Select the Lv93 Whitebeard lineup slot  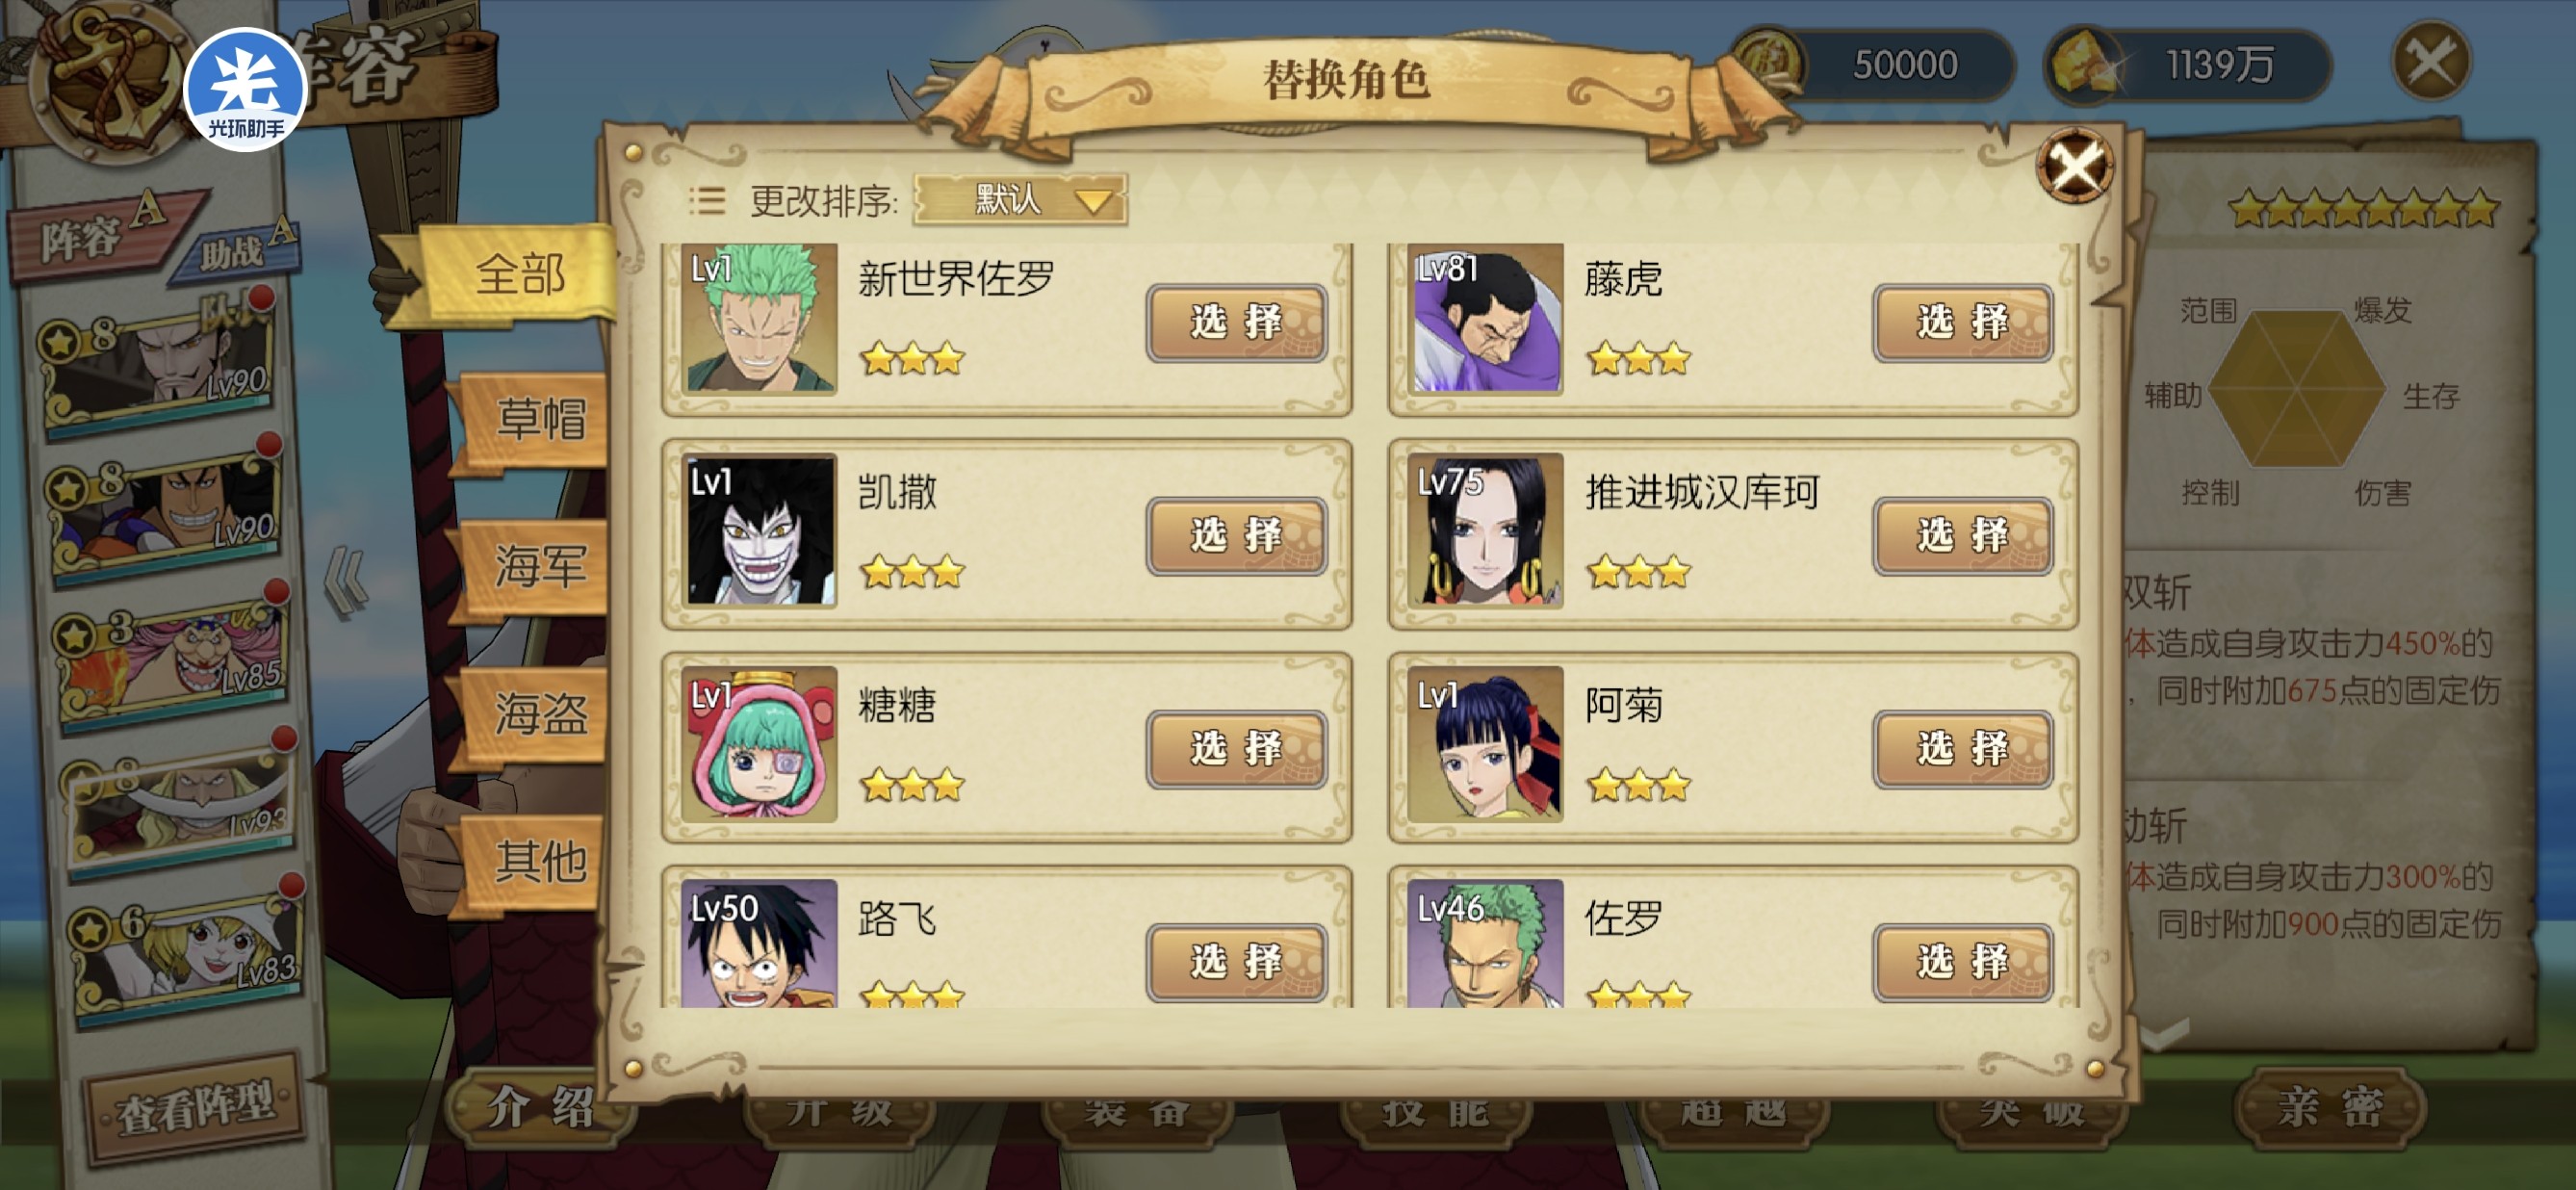coord(180,800)
